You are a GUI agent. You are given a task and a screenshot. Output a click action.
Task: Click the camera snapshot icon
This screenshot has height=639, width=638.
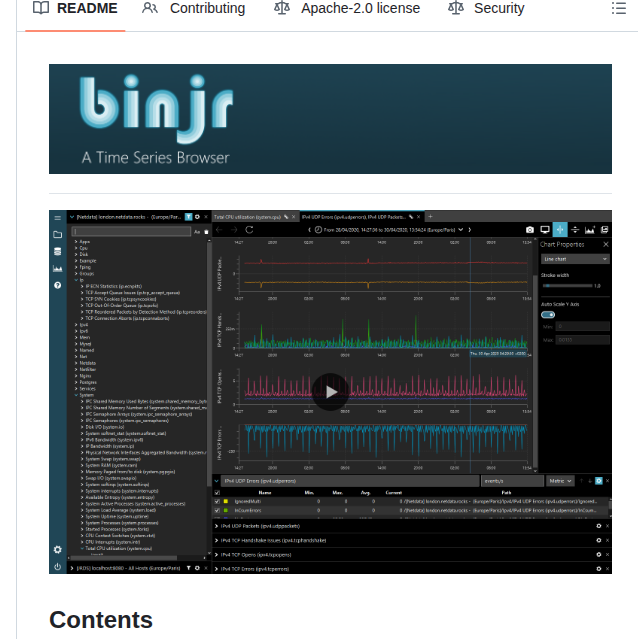pos(530,230)
